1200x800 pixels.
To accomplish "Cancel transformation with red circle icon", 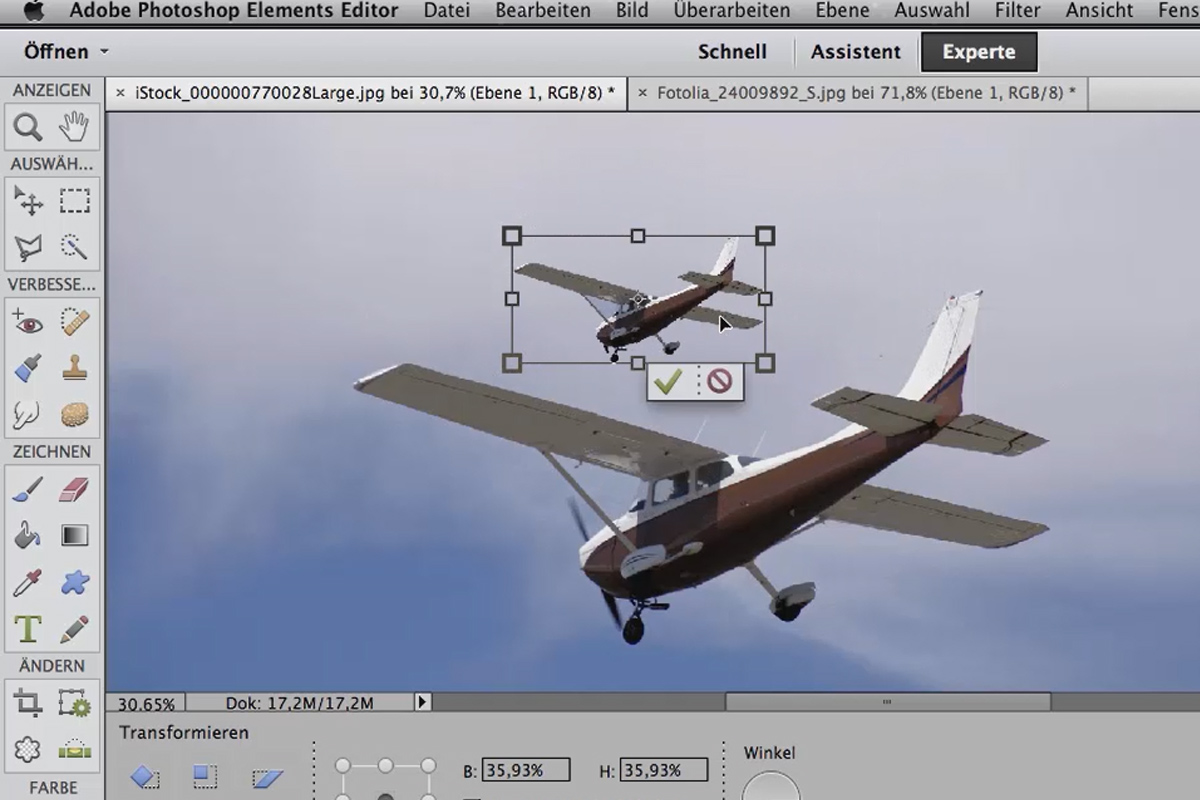I will (720, 381).
